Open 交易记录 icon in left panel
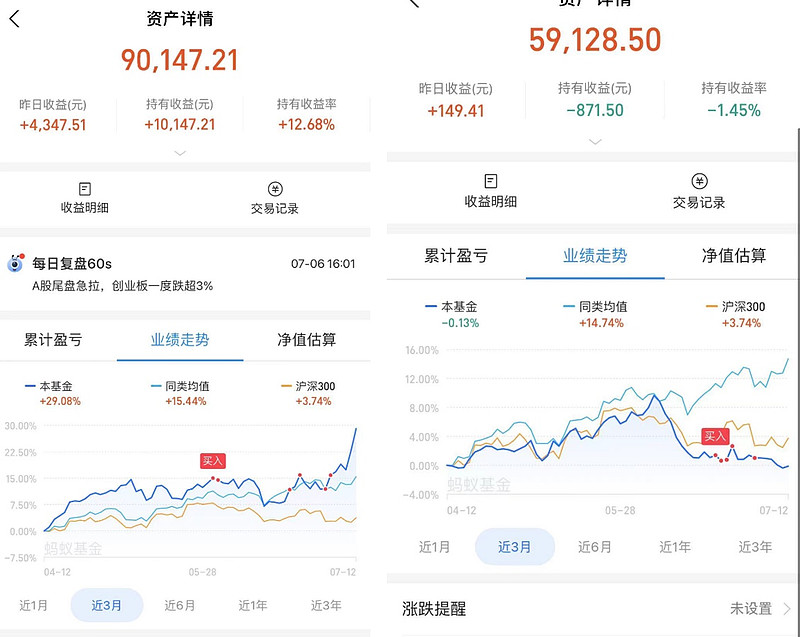Image resolution: width=800 pixels, height=637 pixels. (275, 189)
